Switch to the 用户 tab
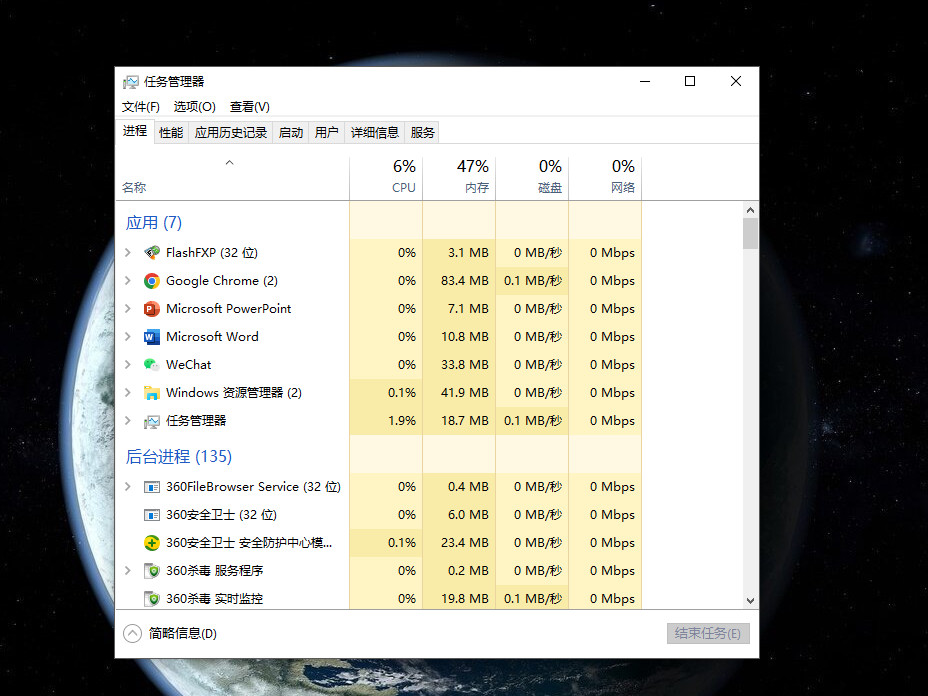The image size is (928, 696). (x=327, y=133)
